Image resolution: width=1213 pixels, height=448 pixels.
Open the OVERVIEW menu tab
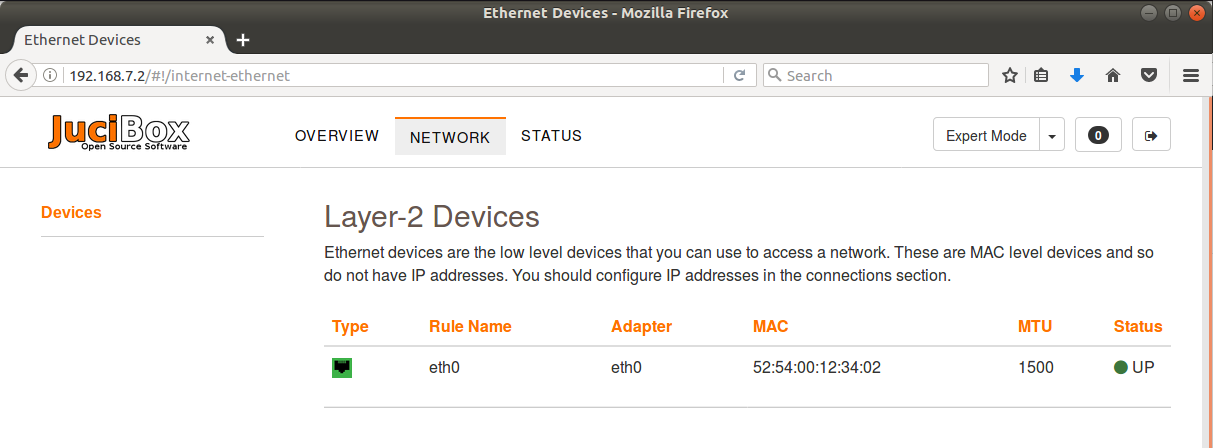(337, 136)
